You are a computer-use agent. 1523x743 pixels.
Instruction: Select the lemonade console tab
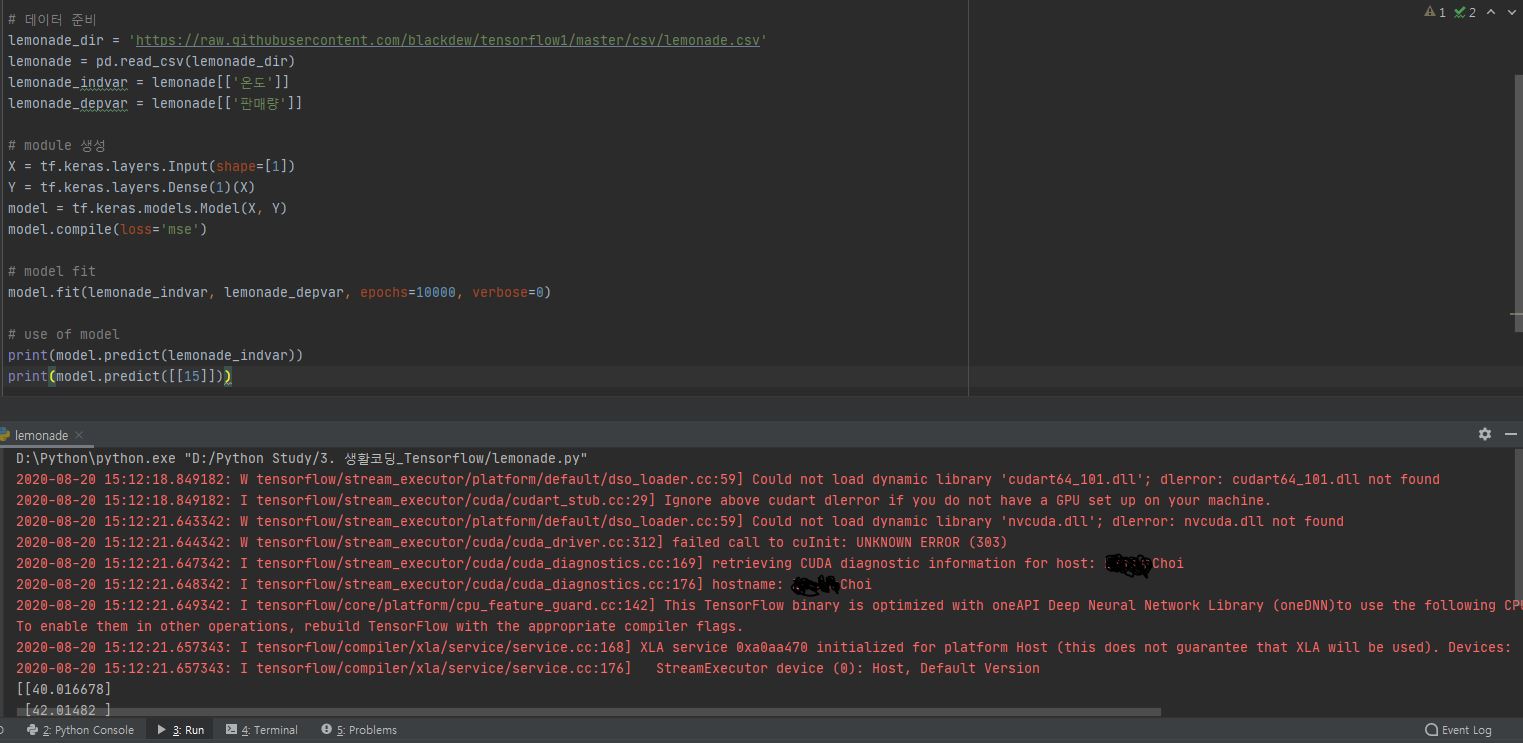pyautogui.click(x=40, y=435)
